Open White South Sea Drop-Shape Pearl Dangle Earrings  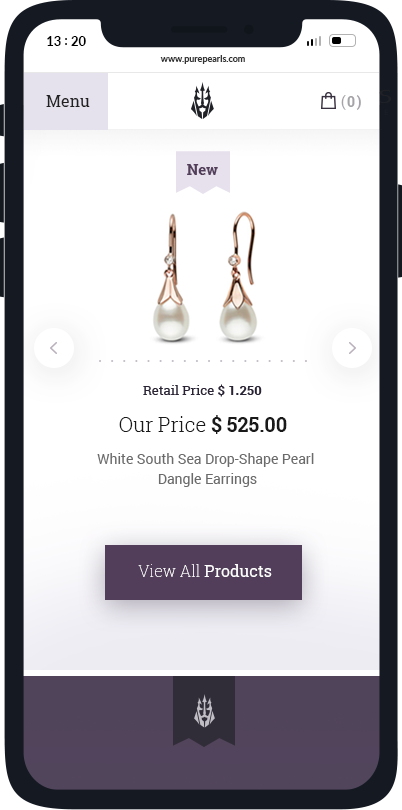coord(206,469)
